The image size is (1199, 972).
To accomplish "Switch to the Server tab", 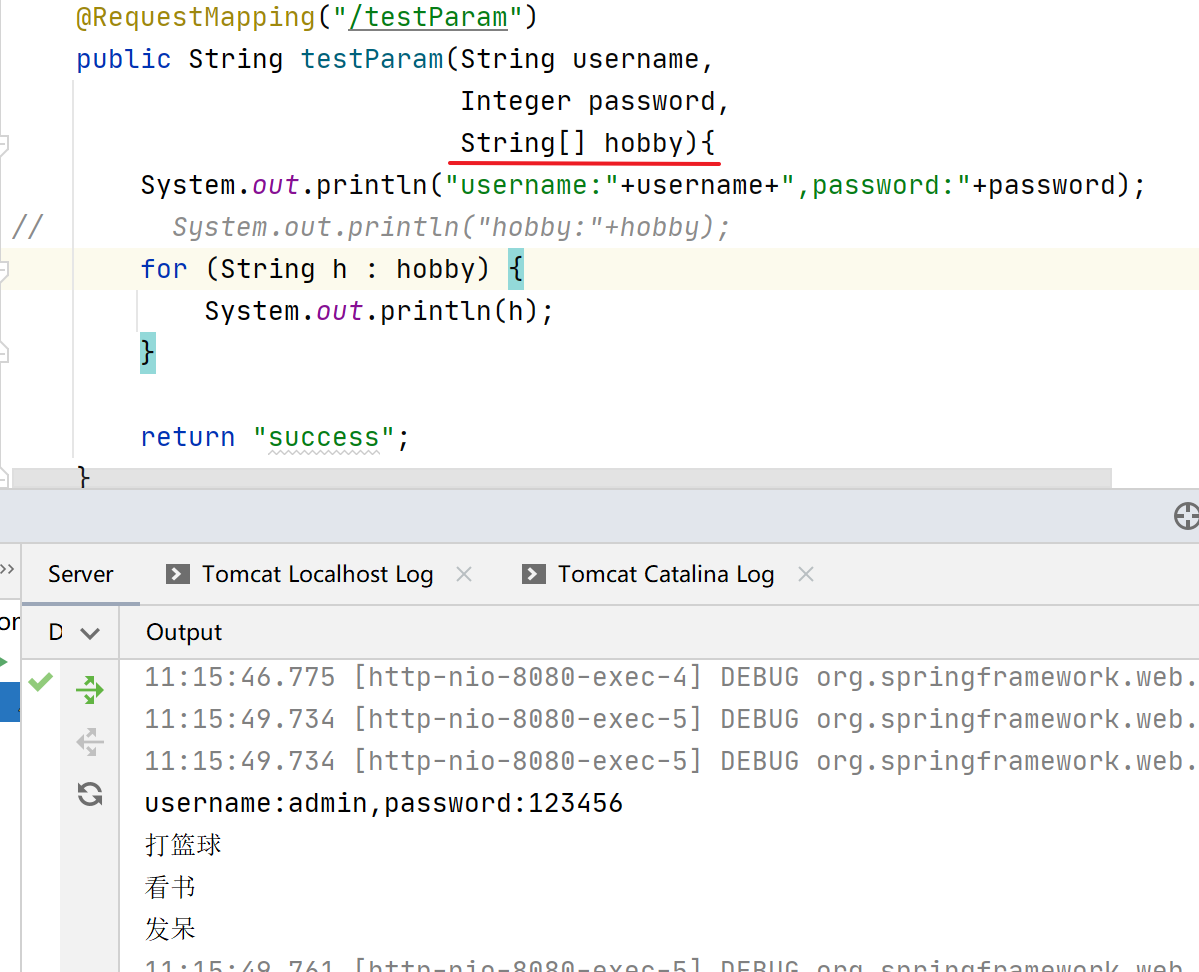I will 81,574.
